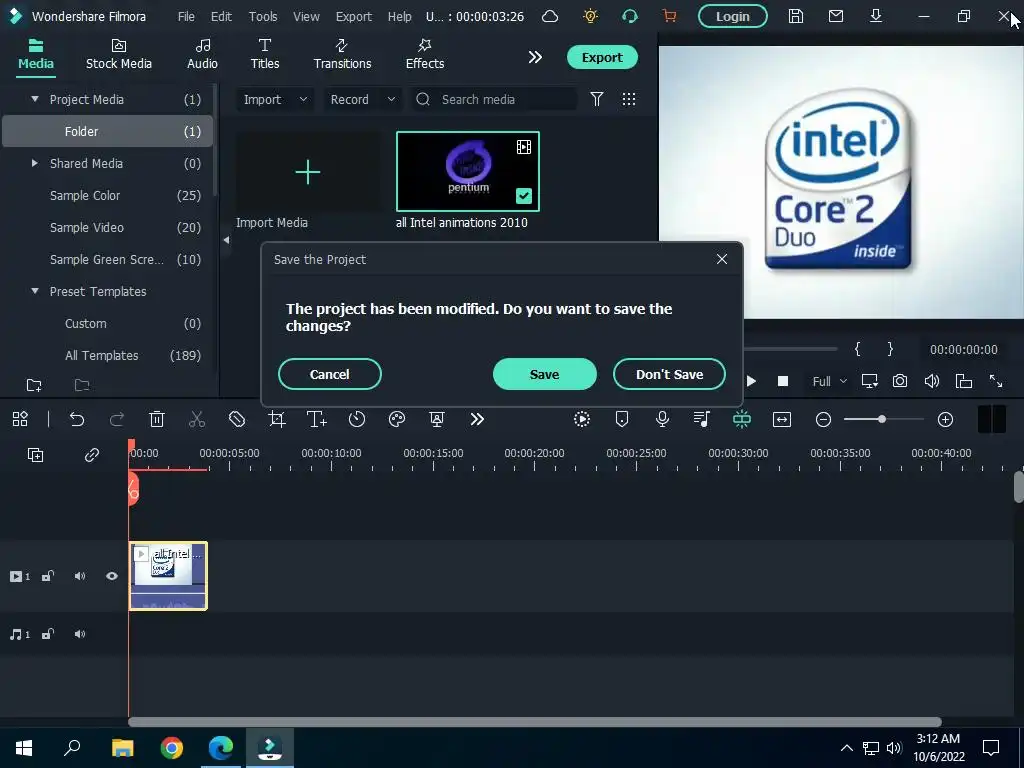This screenshot has height=768, width=1024.
Task: Open the envelope messages icon
Action: pos(836,16)
